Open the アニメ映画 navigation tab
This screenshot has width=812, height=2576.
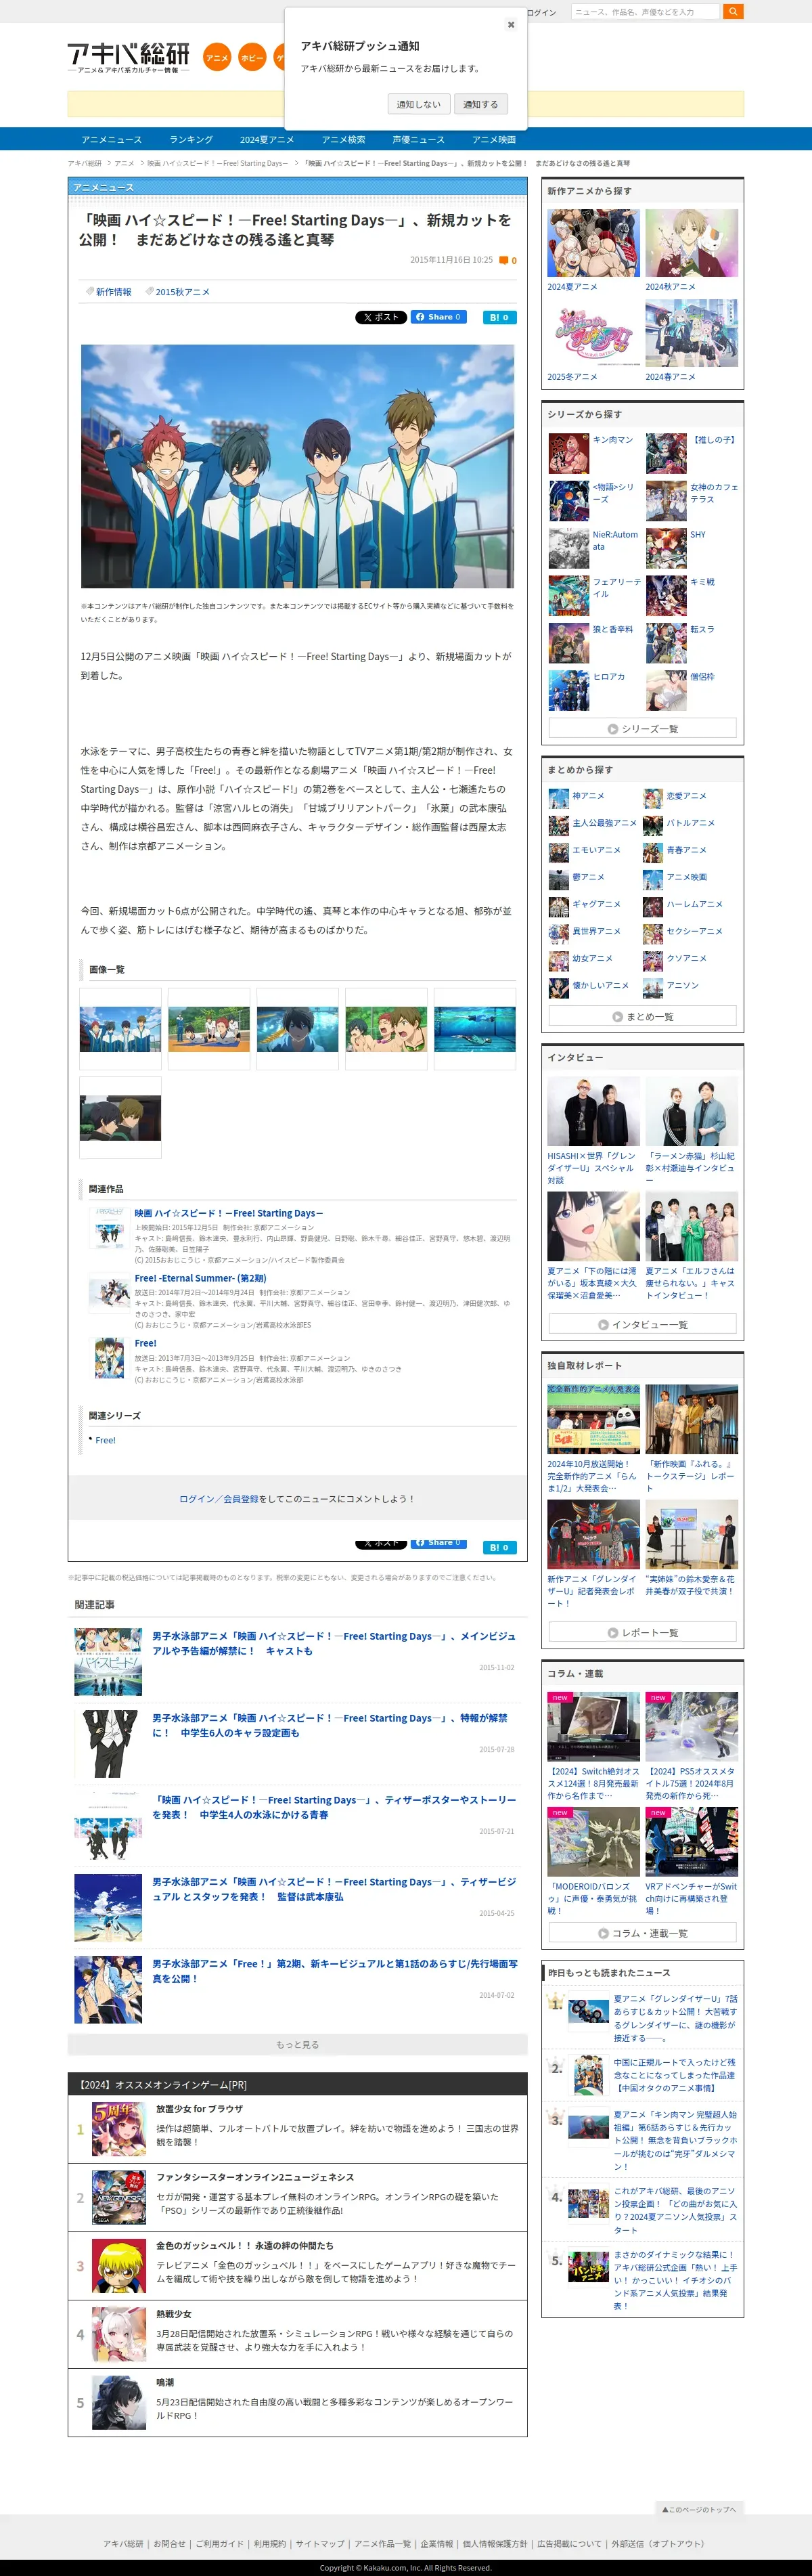(x=494, y=139)
